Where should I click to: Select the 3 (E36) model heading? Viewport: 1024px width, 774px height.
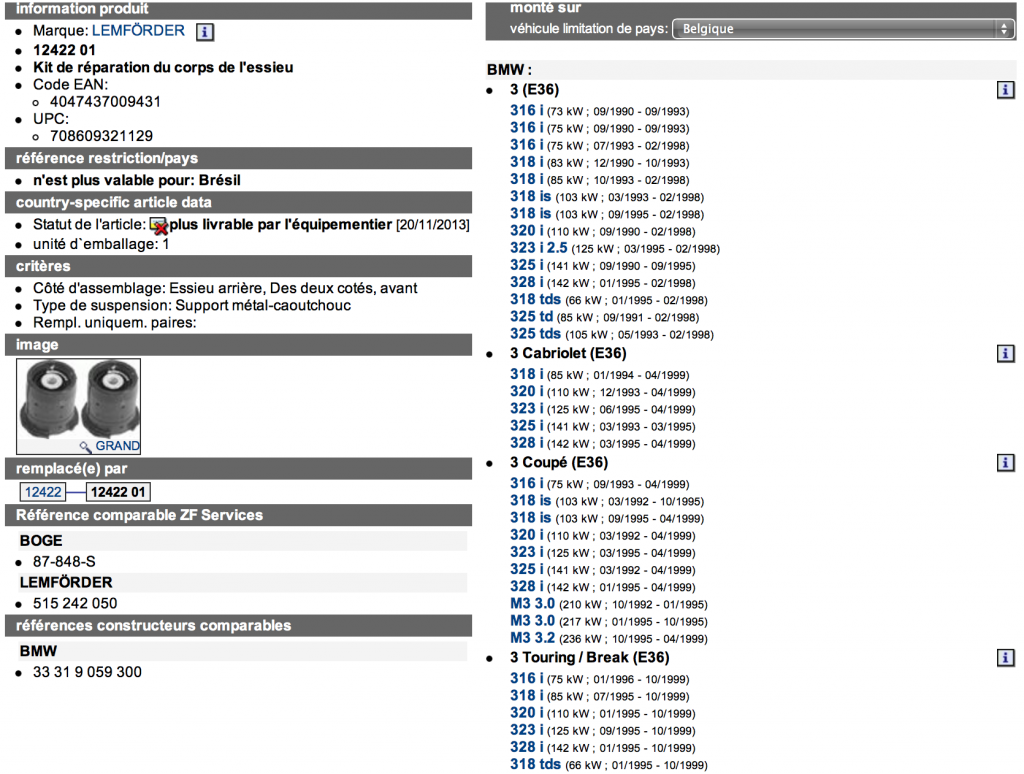535,89
